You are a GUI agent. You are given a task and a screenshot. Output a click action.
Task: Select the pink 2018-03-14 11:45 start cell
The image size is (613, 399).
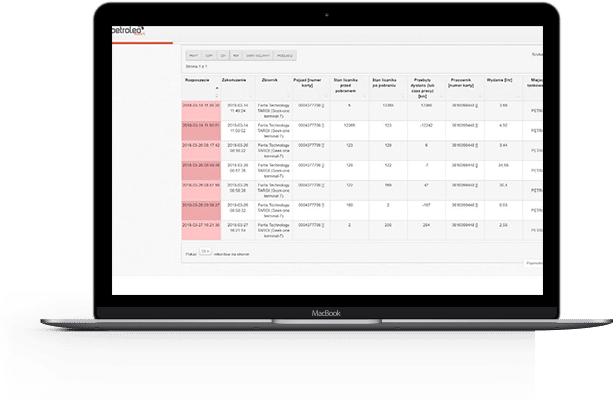pyautogui.click(x=201, y=111)
